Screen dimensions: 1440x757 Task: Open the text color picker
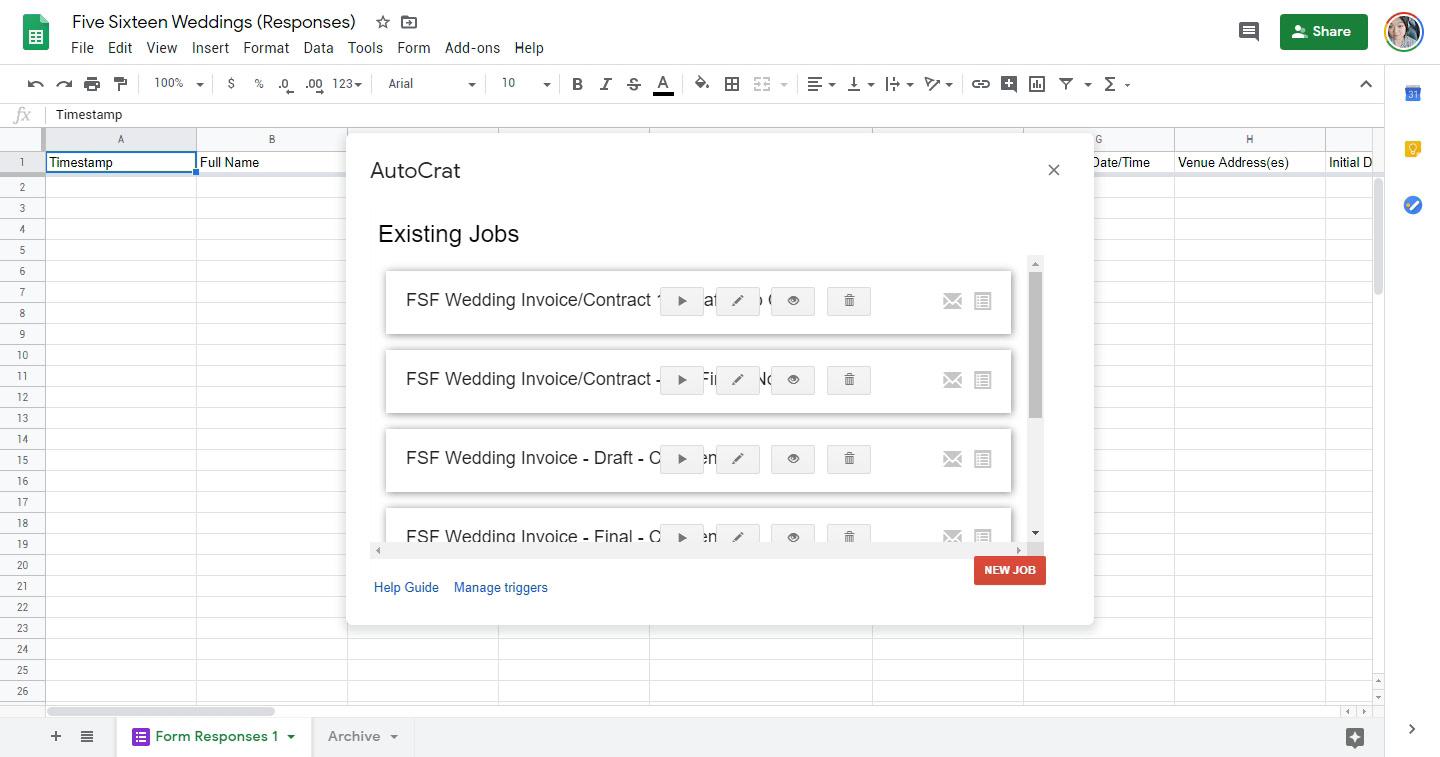[662, 84]
